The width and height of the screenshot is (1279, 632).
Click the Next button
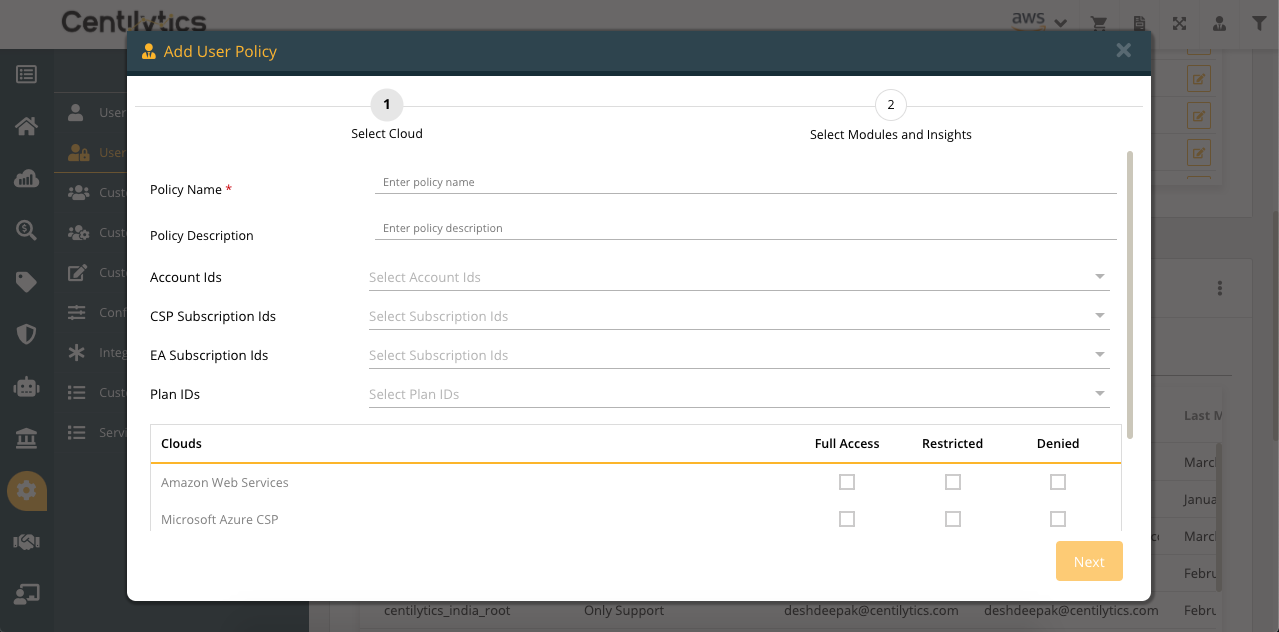(1089, 562)
